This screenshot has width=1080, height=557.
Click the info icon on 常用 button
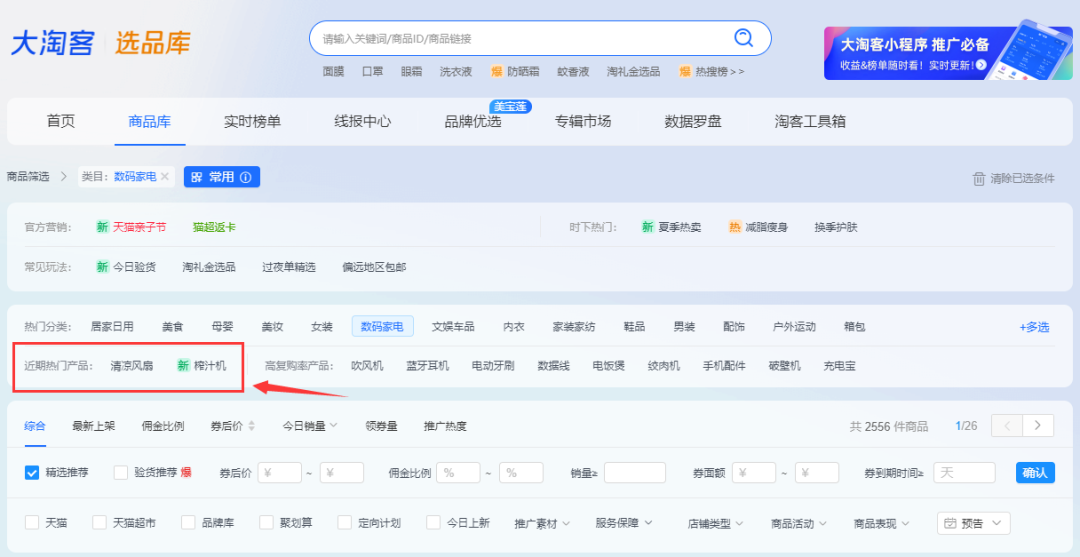click(x=245, y=177)
